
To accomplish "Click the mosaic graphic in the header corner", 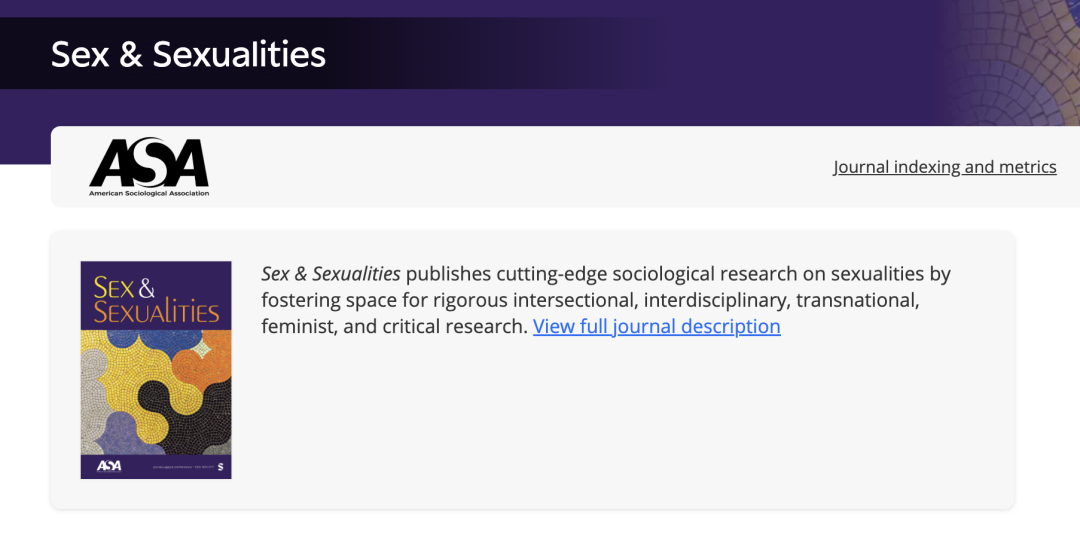I will click(1012, 63).
